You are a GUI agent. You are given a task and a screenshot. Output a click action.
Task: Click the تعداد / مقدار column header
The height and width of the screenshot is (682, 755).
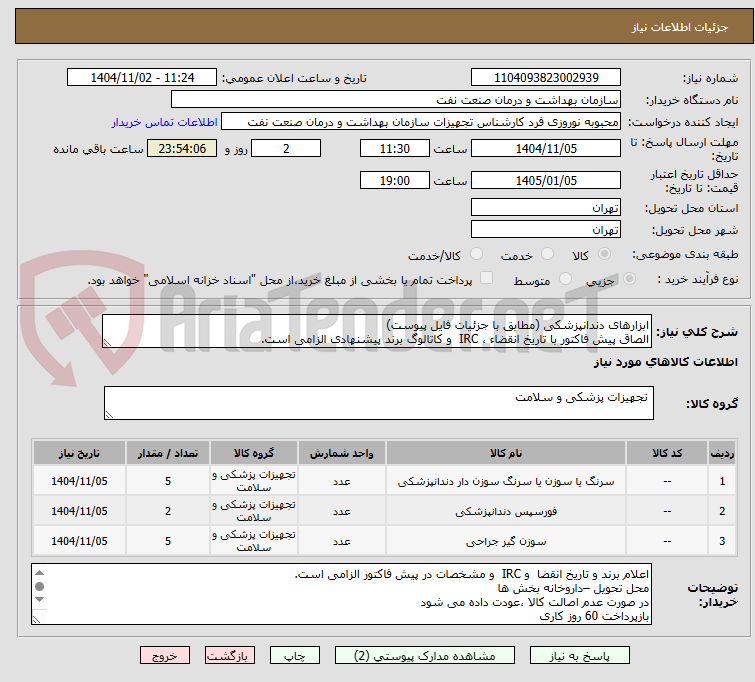pyautogui.click(x=168, y=453)
